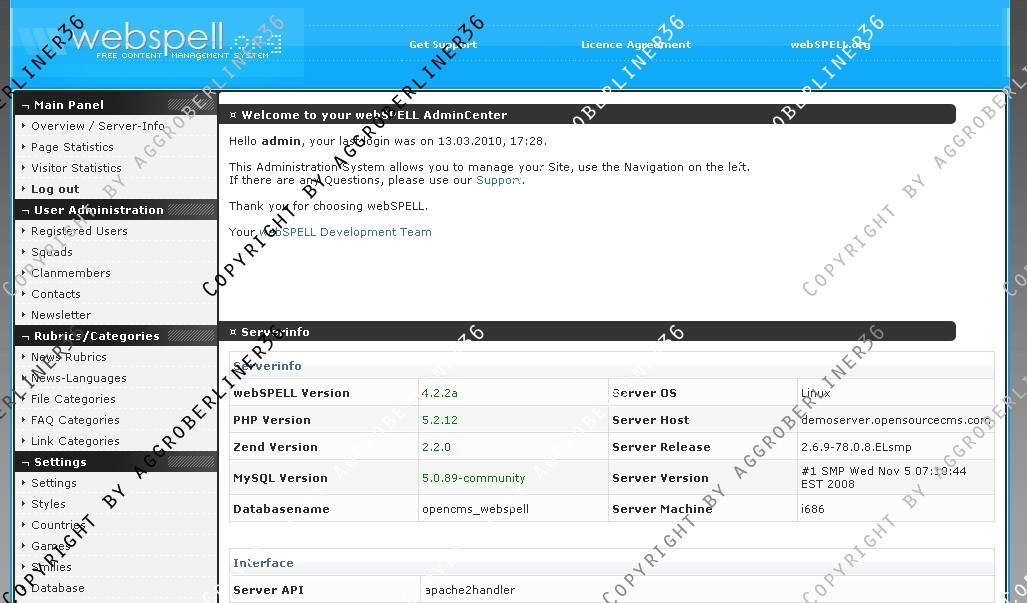Open FAQ Categories
The image size is (1027, 603).
point(75,420)
